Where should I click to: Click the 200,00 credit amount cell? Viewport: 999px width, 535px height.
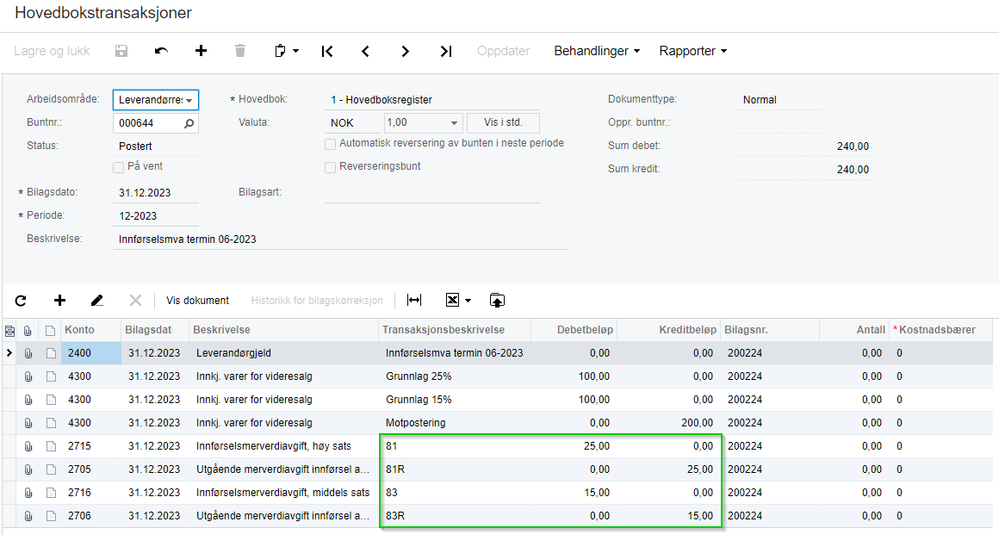[x=668, y=423]
